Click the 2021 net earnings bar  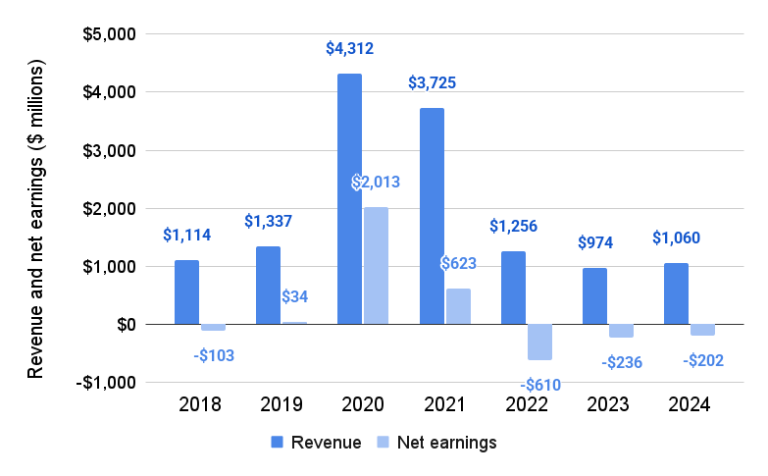[x=457, y=306]
